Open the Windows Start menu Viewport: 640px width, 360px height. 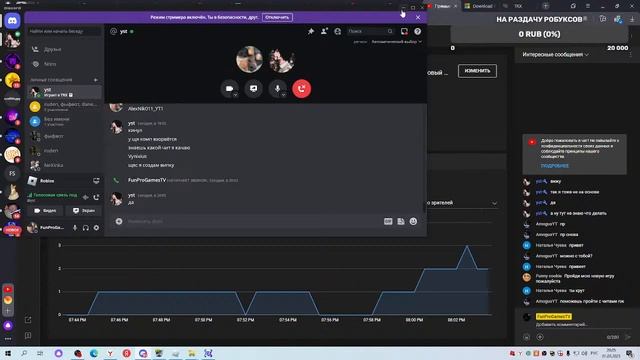pyautogui.click(x=7, y=353)
